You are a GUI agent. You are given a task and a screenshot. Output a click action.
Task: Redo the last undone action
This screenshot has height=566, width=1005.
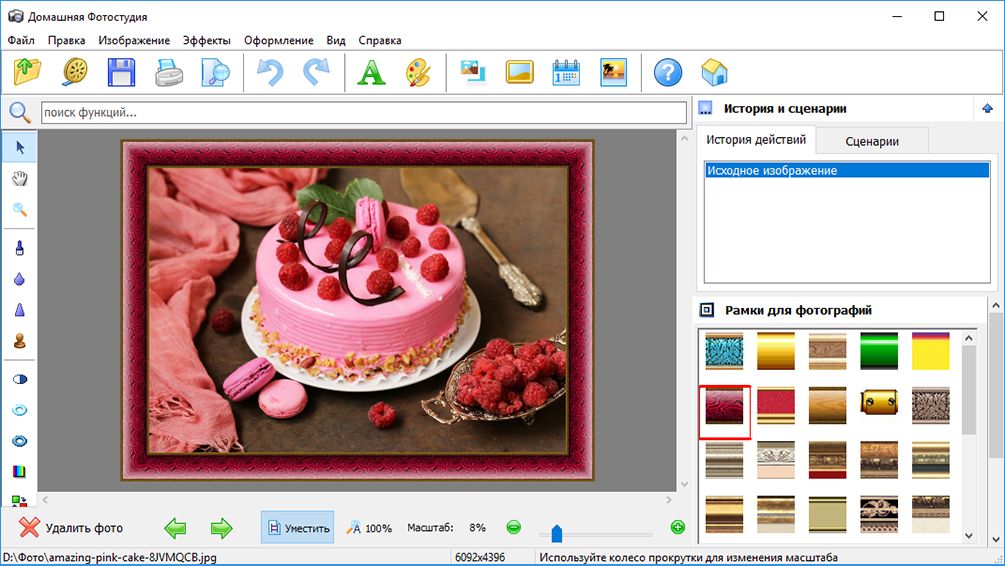click(x=317, y=72)
